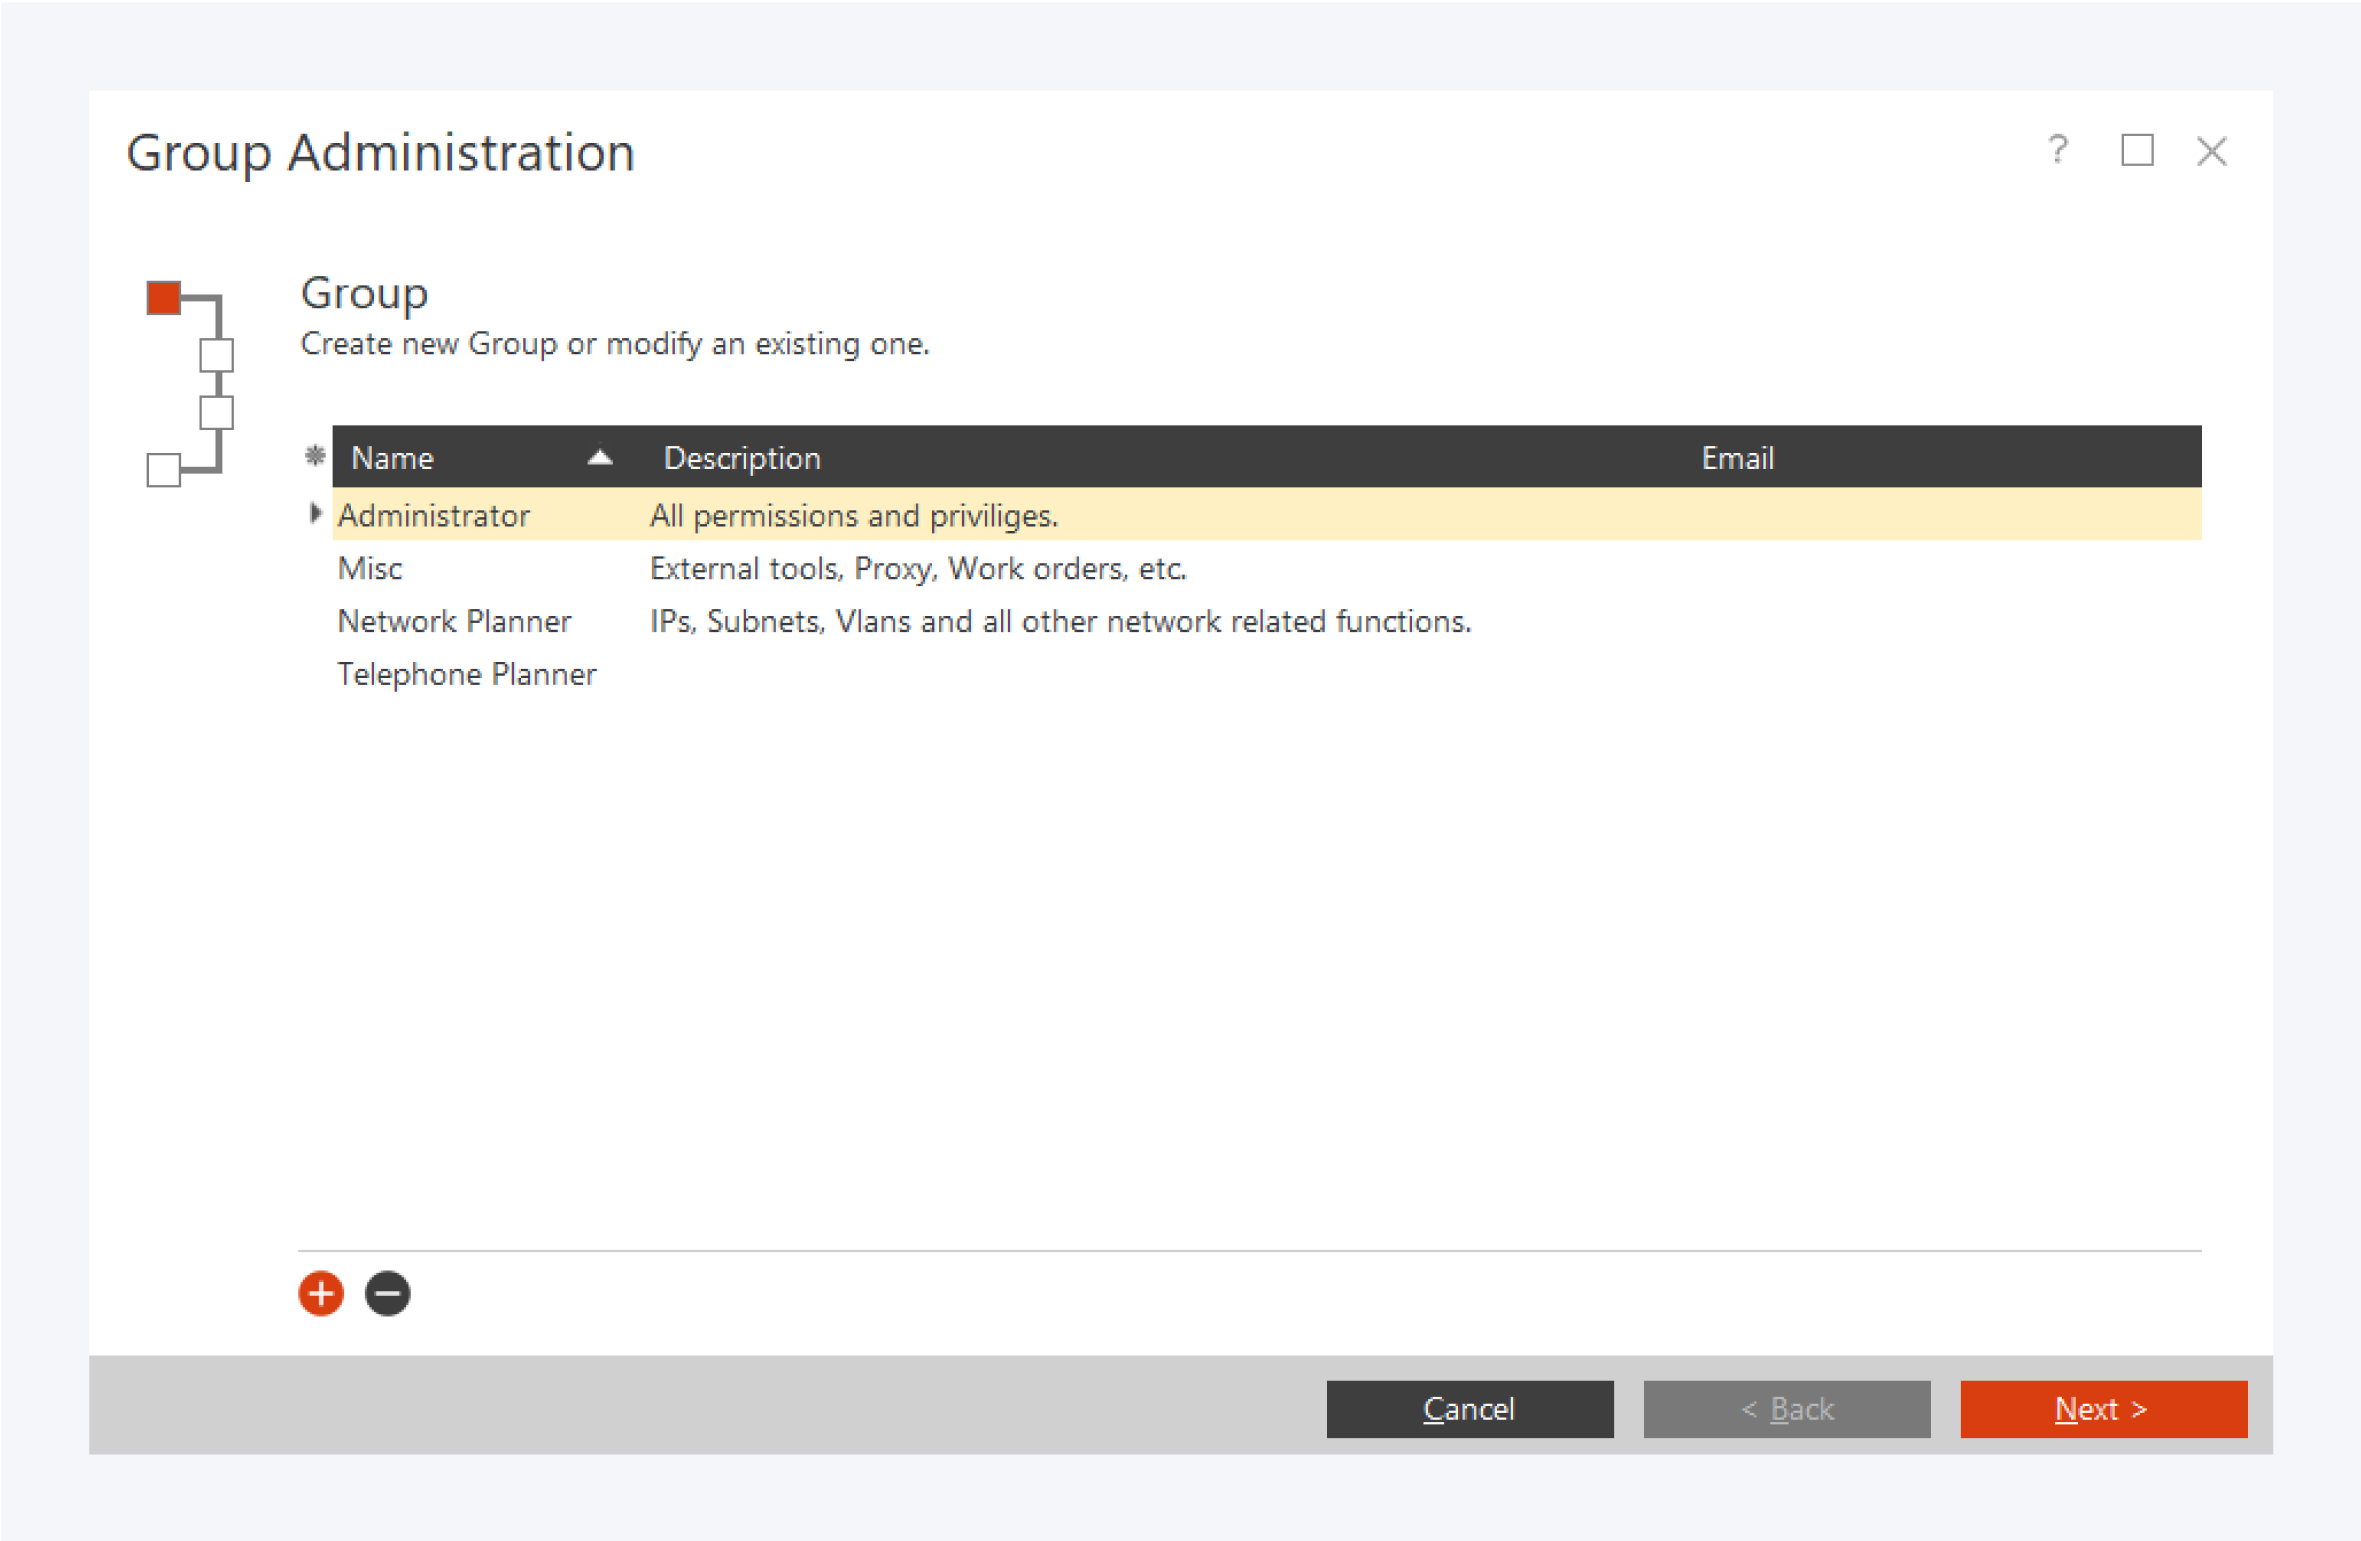The width and height of the screenshot is (2361, 1541).
Task: Select the Description column header
Action: point(742,456)
